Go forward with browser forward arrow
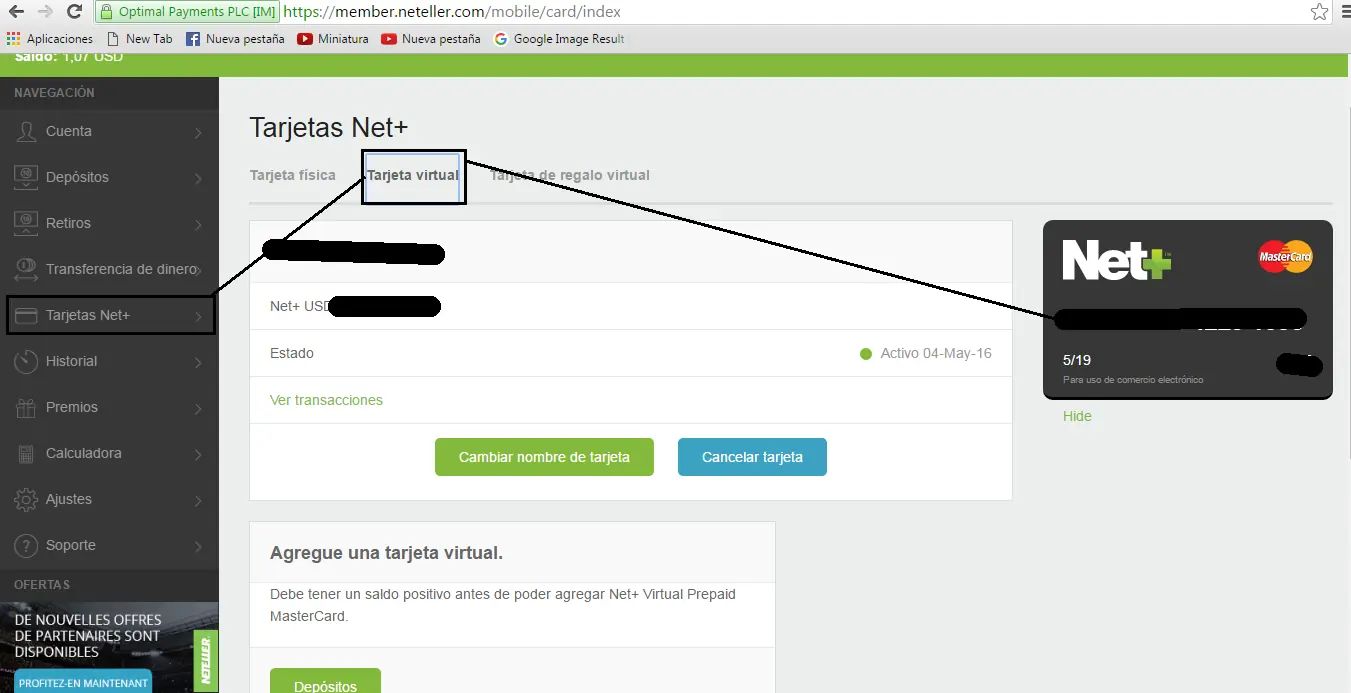Screen dimensions: 1351x693 [x=45, y=12]
